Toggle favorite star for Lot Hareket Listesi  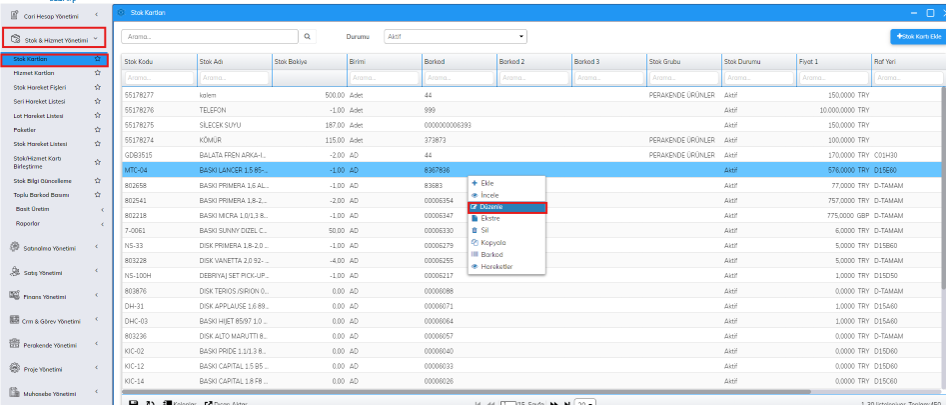point(97,116)
